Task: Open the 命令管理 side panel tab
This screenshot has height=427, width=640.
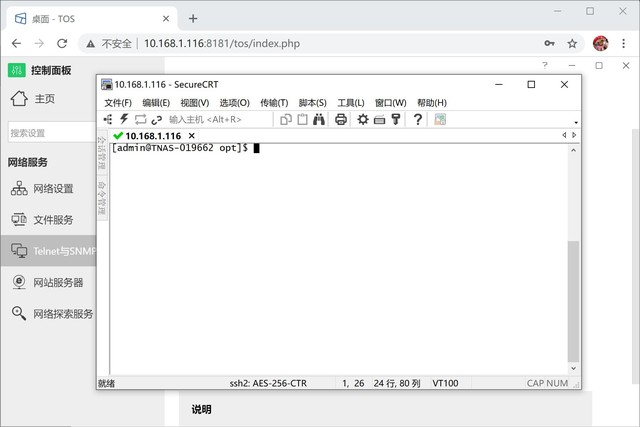Action: 102,197
